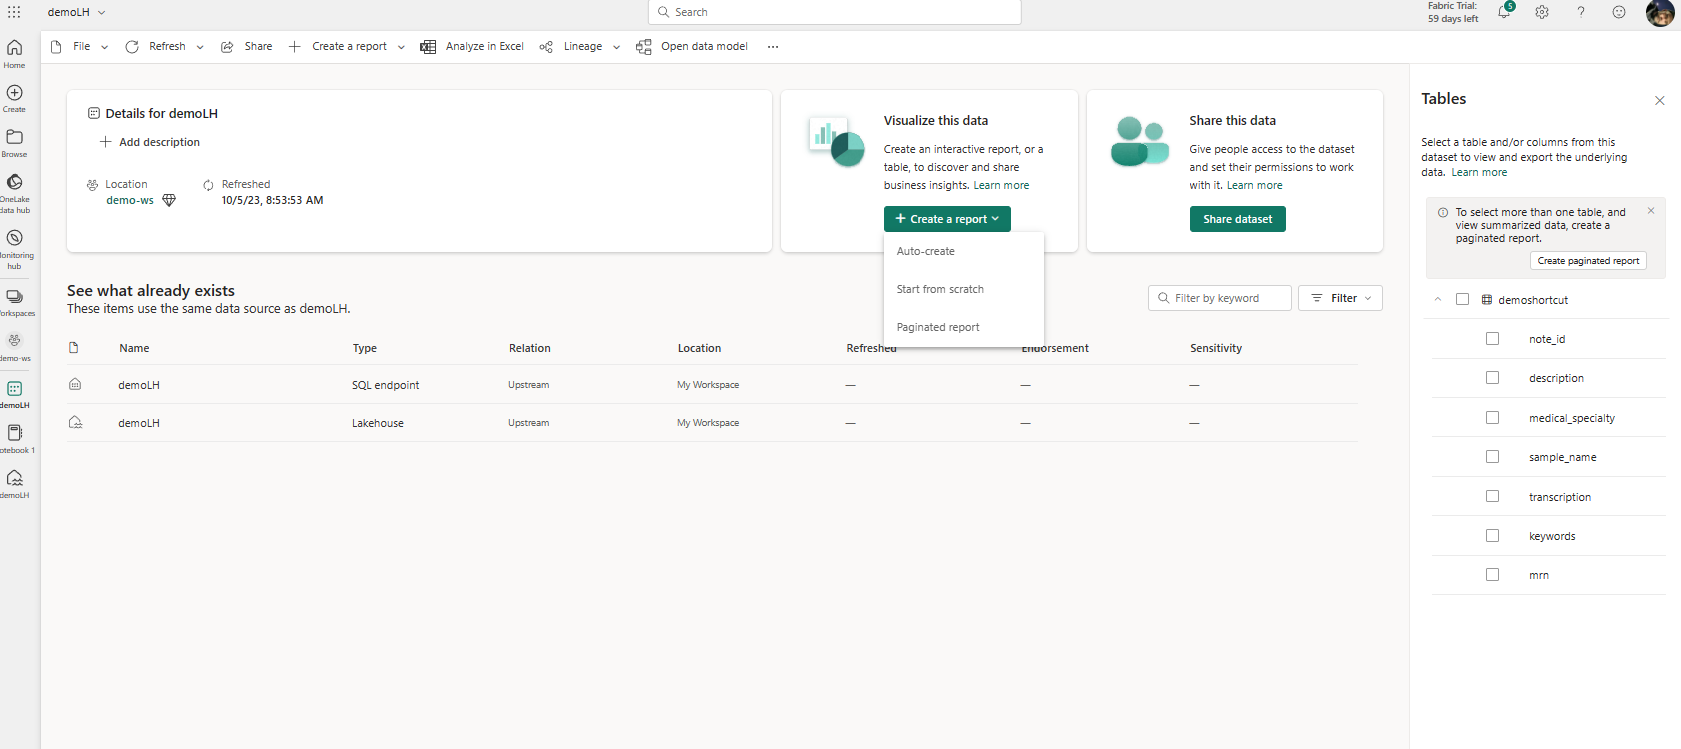
Task: Expand the Refresh dropdown arrow
Action: 200,47
